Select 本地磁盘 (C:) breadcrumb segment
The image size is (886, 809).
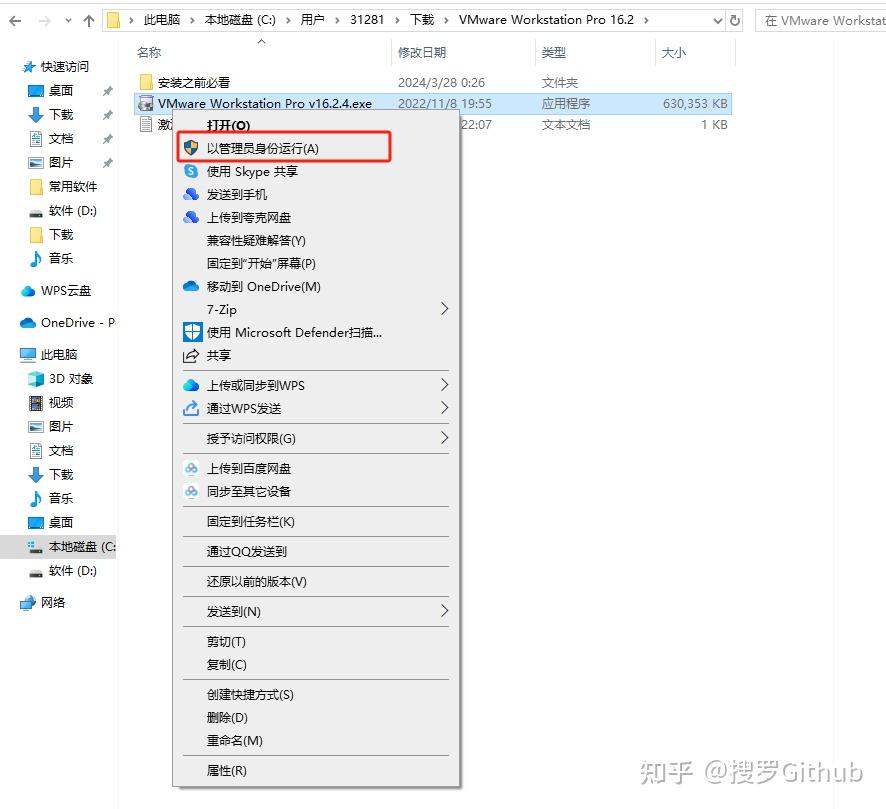pos(240,20)
